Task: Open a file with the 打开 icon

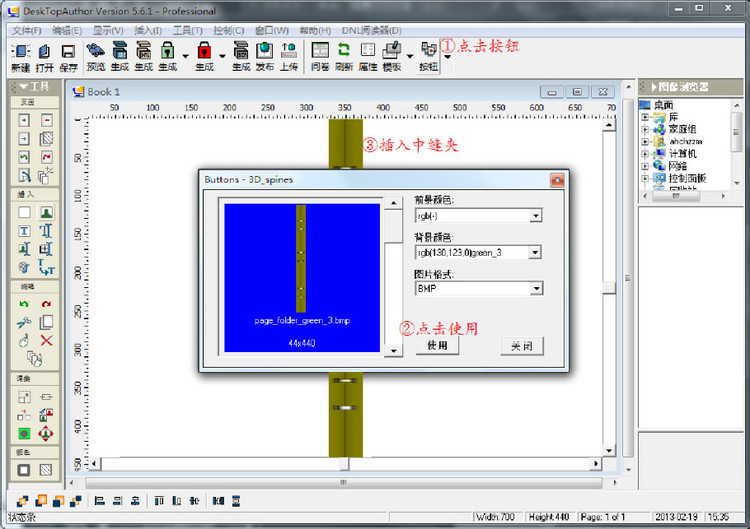Action: pyautogui.click(x=44, y=57)
